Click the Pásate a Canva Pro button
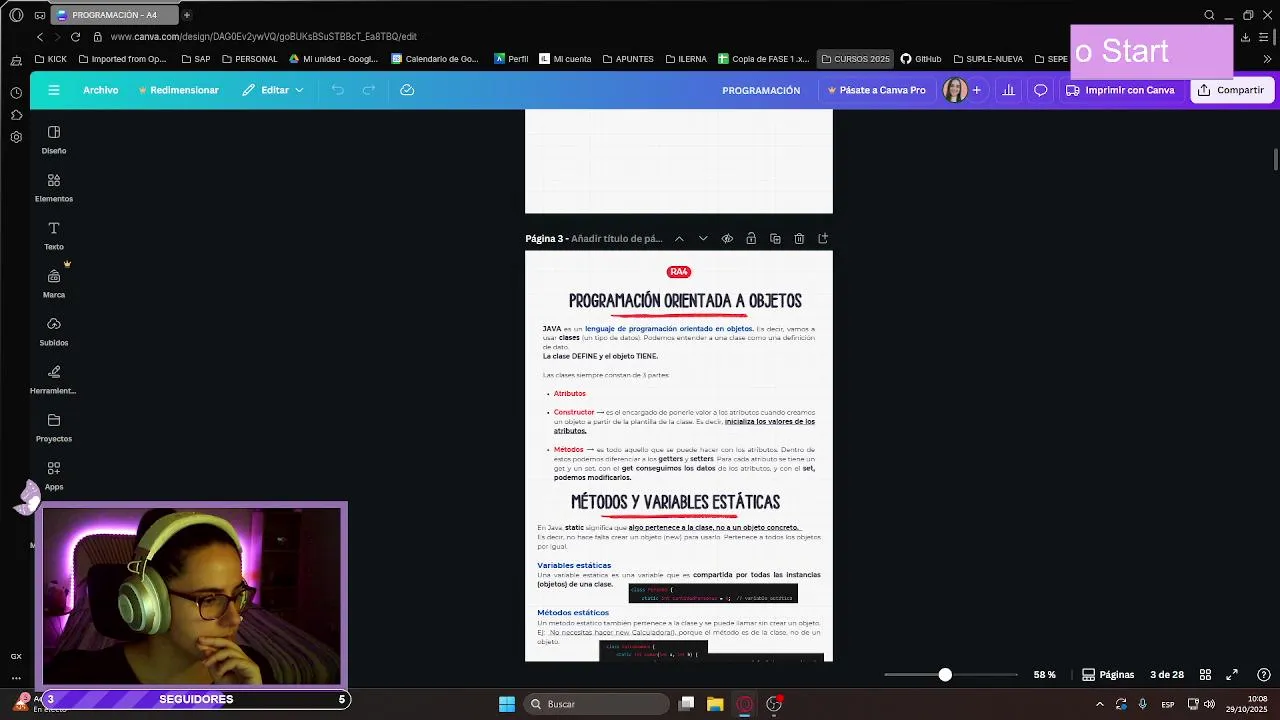1280x720 pixels. (876, 90)
